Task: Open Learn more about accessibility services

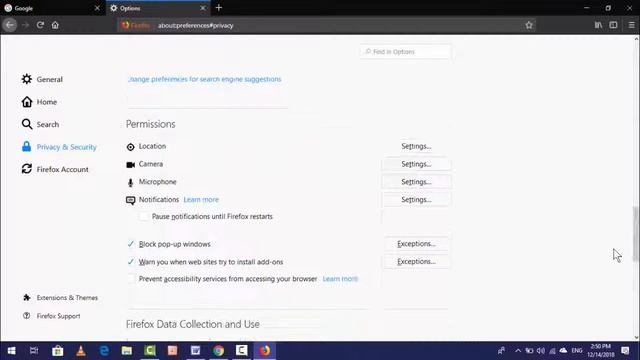Action: pyautogui.click(x=340, y=279)
